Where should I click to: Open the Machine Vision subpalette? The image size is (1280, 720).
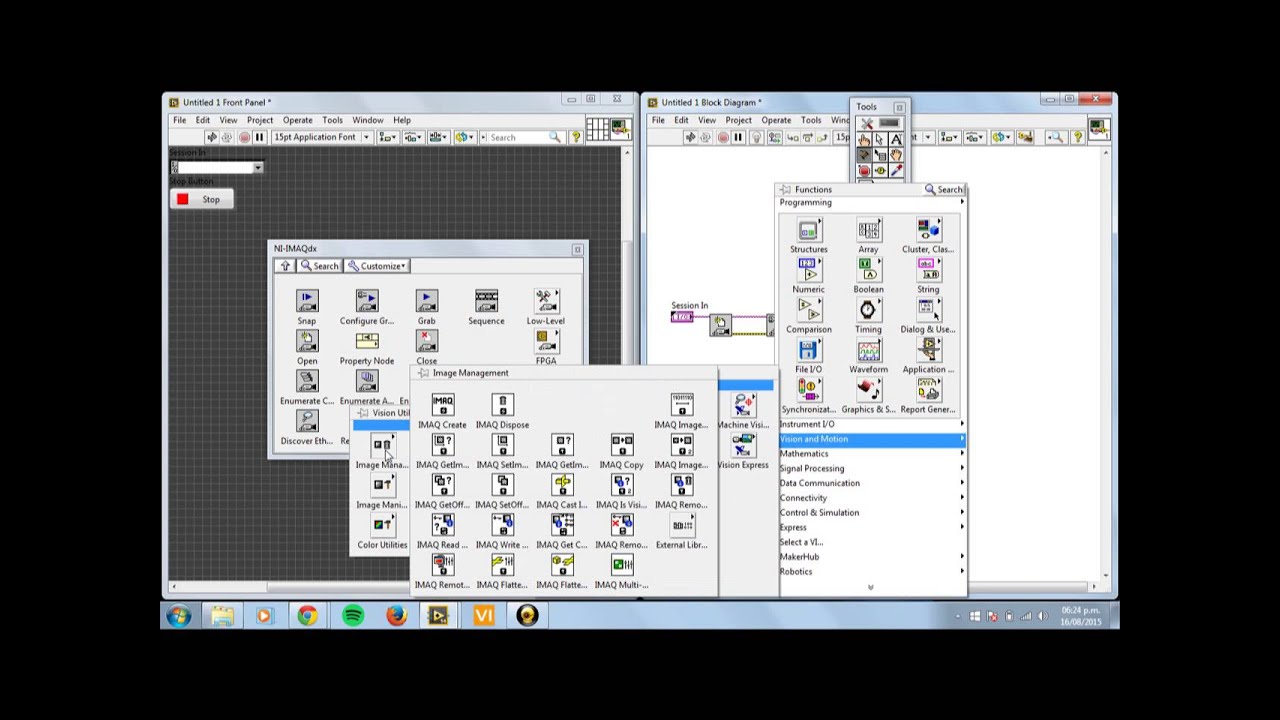click(x=743, y=405)
